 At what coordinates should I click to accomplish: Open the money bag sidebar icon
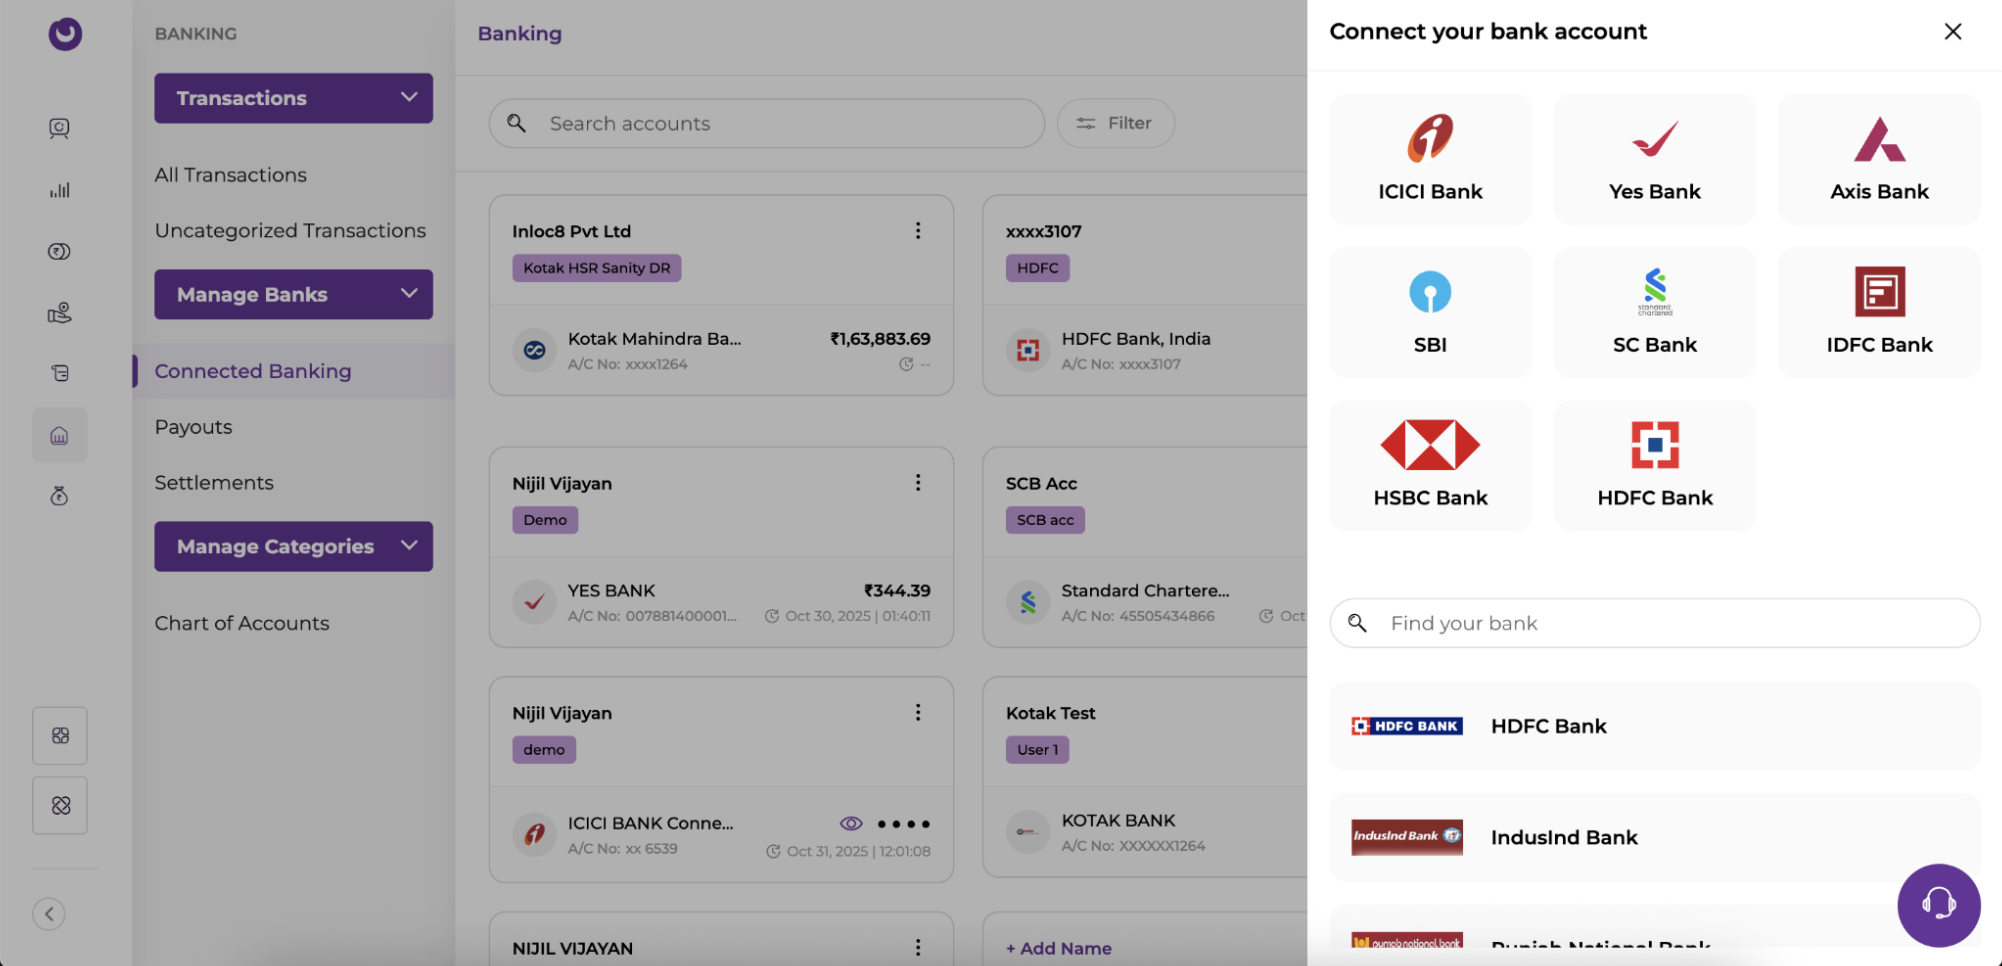(60, 496)
